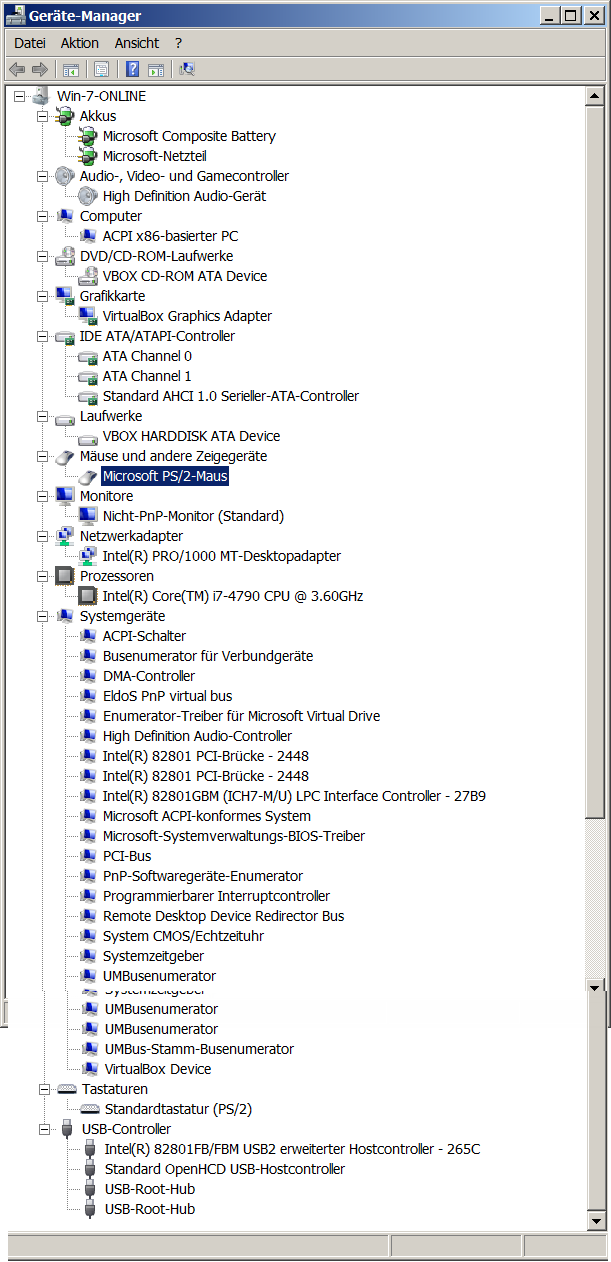Collapse the Computer category
Image resolution: width=611 pixels, height=1262 pixels.
[42, 216]
